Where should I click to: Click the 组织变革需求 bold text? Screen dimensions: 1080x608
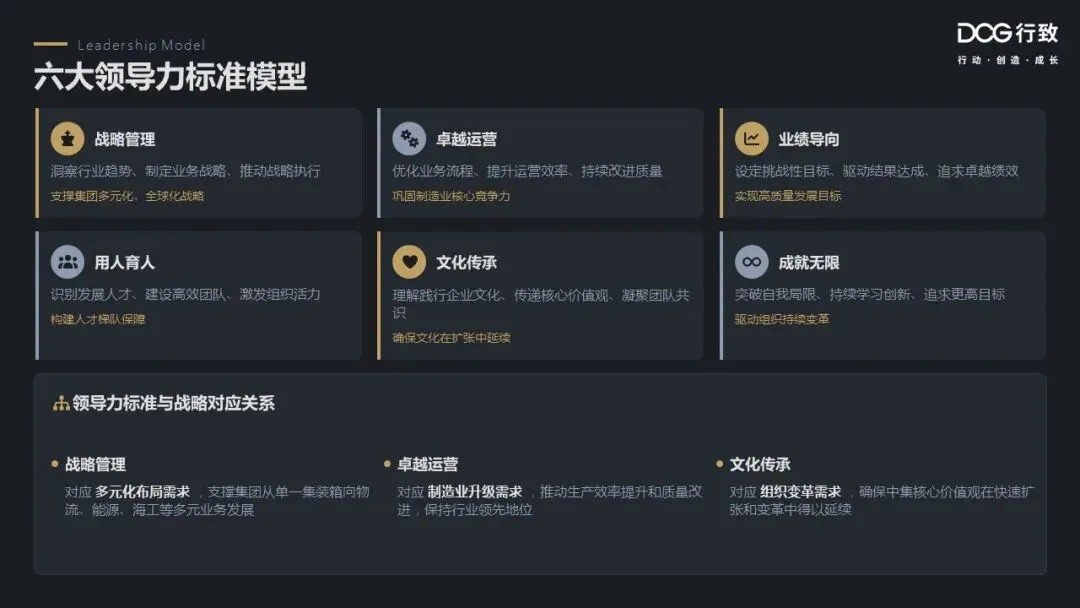point(800,492)
